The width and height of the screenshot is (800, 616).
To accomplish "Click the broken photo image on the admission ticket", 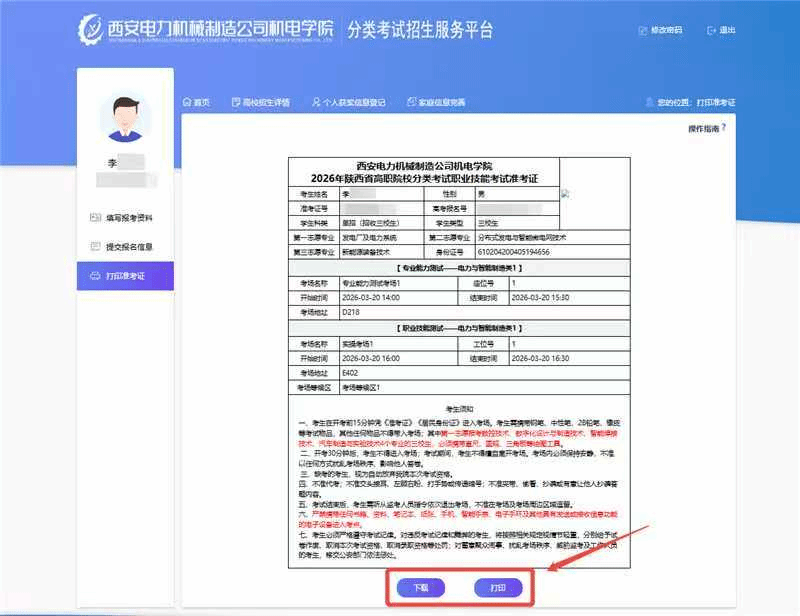I will coord(565,194).
